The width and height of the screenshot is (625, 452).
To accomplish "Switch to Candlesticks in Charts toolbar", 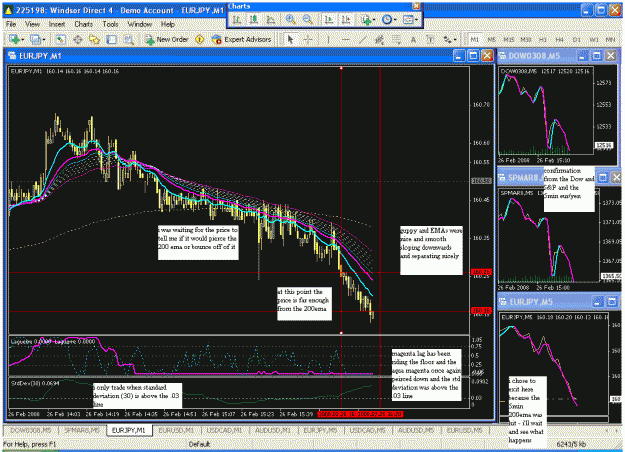I will pos(254,19).
